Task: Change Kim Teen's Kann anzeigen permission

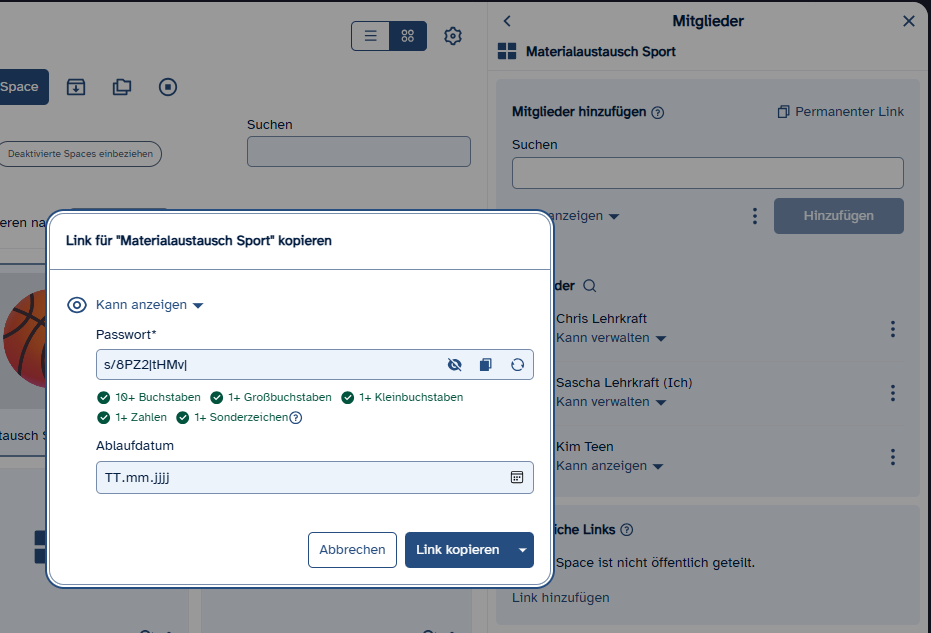Action: (x=610, y=466)
